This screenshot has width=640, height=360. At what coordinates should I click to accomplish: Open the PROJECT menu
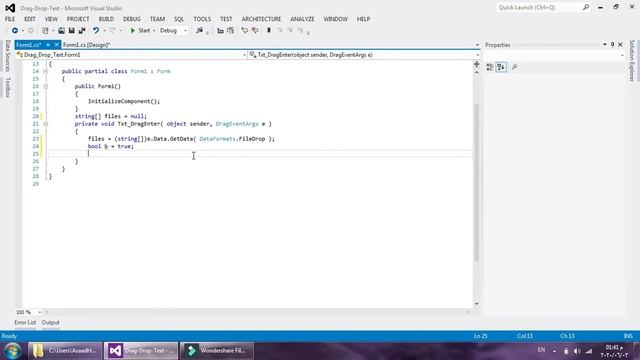pos(78,19)
